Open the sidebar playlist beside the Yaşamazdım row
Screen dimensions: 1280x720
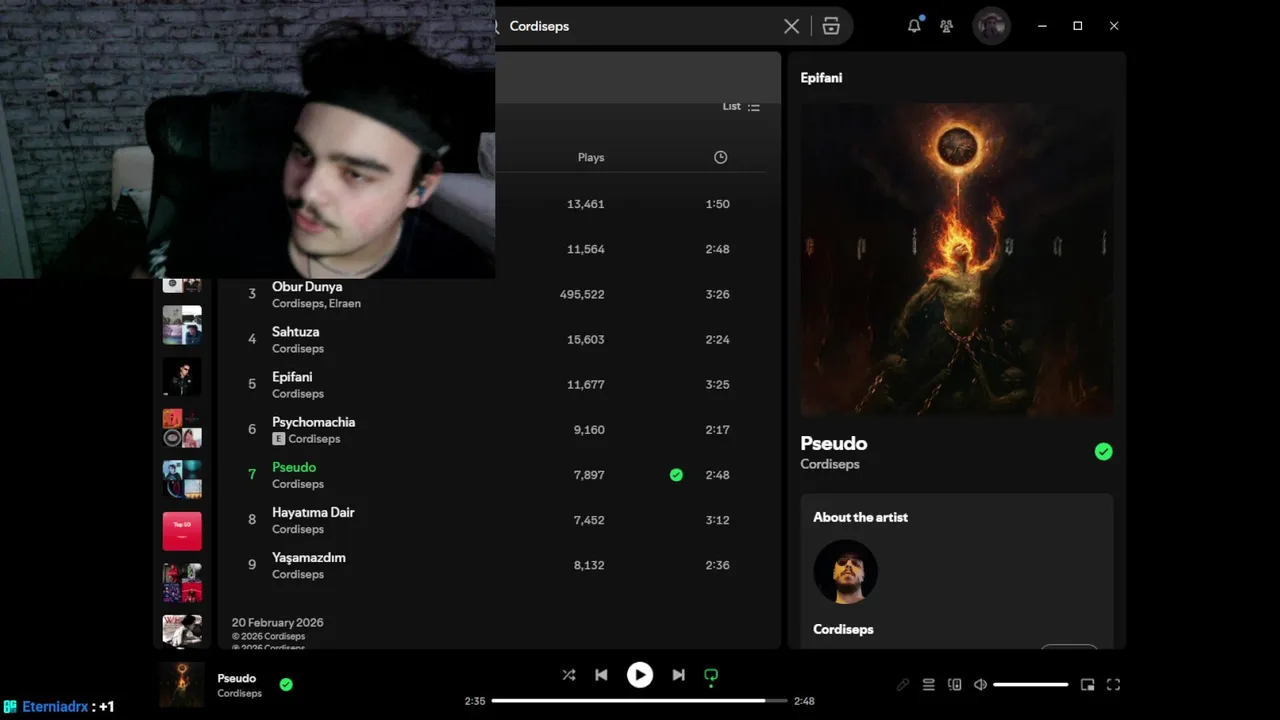pyautogui.click(x=182, y=582)
